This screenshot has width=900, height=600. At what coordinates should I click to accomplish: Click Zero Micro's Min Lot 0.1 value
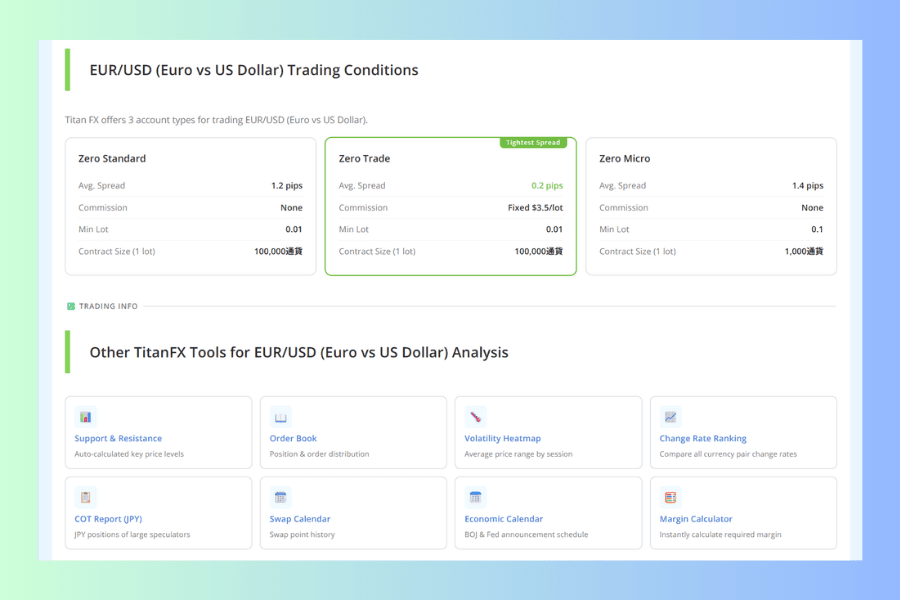pyautogui.click(x=817, y=229)
